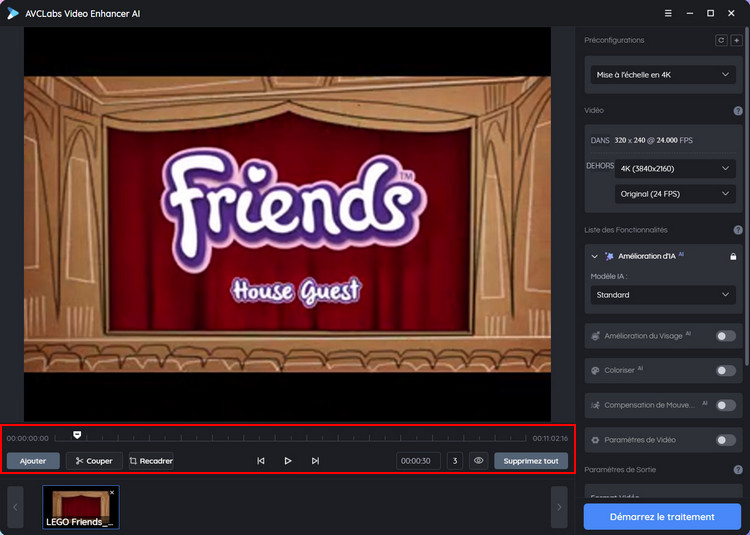Click the Amélioration d'IA sparkle icon

609,256
